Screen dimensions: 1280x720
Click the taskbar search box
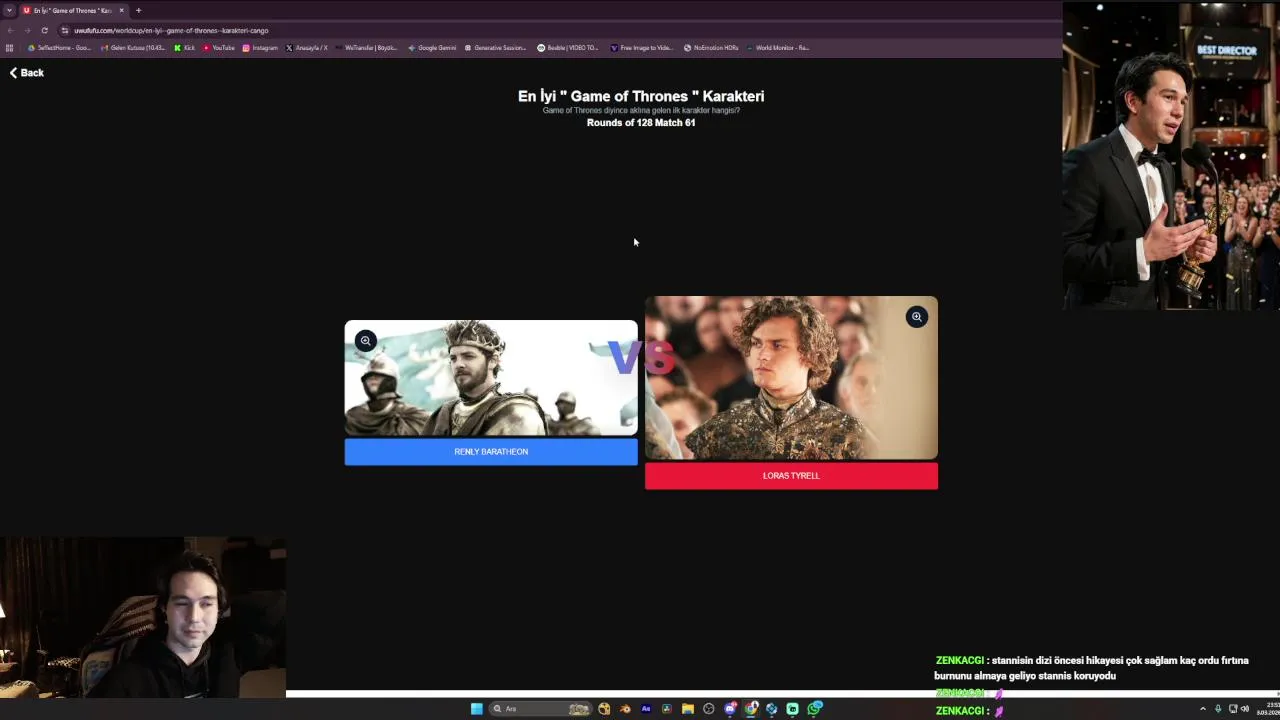(540, 709)
